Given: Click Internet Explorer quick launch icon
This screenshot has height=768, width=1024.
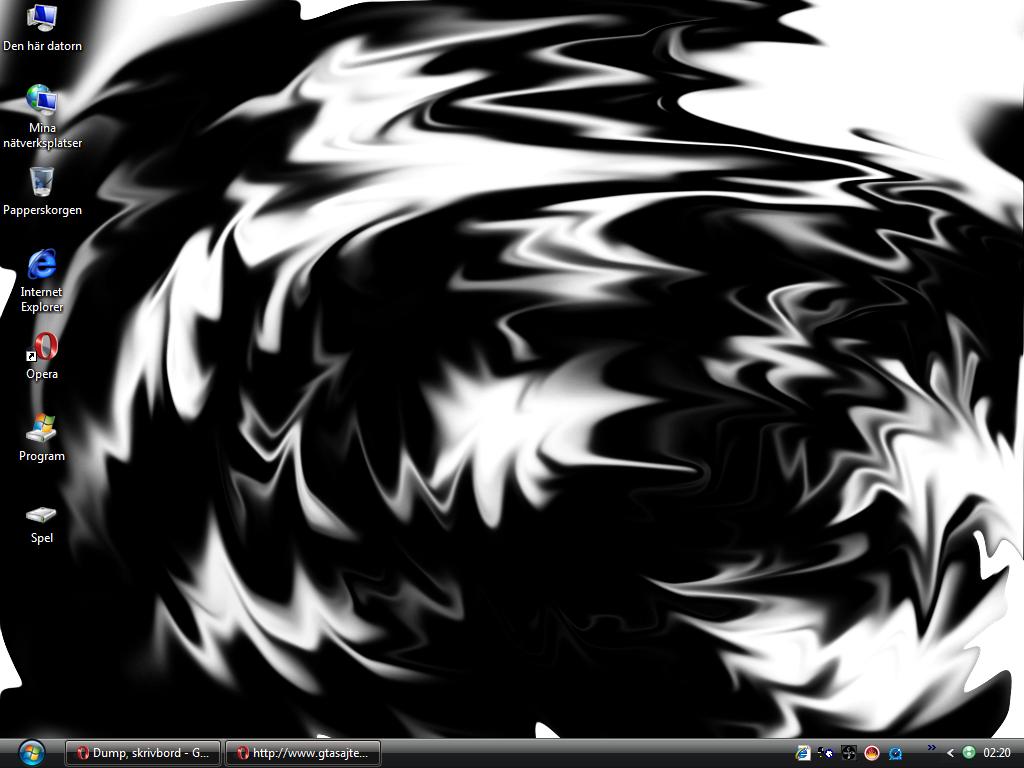Looking at the screenshot, I should [x=803, y=753].
